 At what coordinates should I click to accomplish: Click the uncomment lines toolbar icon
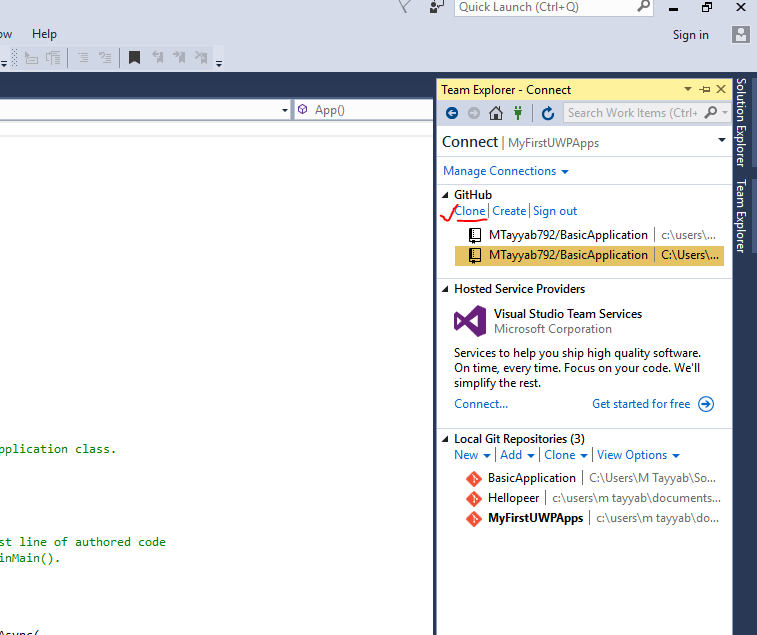(x=105, y=58)
